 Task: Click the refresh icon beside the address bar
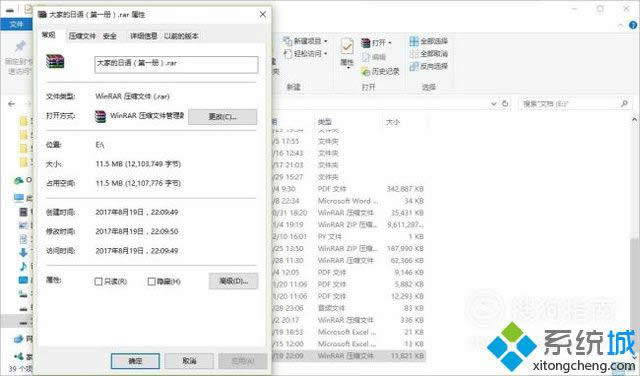pyautogui.click(x=505, y=104)
